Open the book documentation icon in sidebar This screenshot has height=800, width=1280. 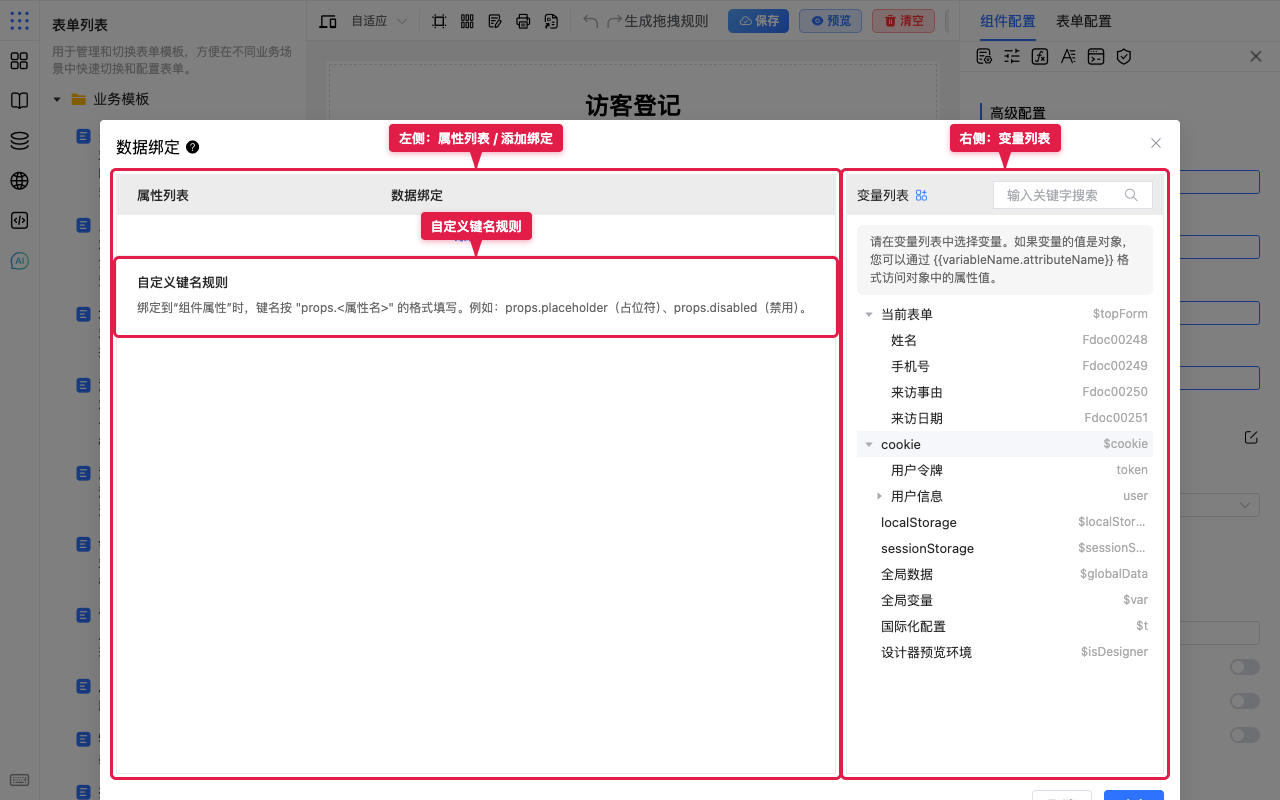pos(19,101)
